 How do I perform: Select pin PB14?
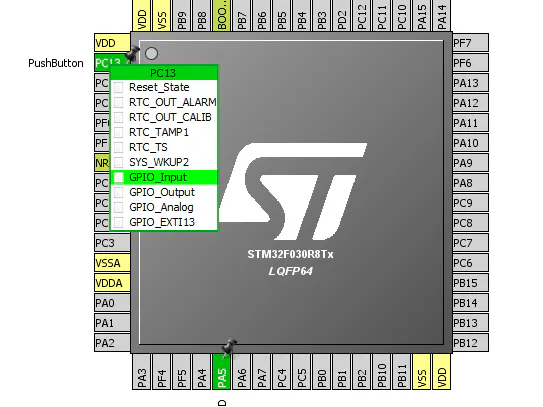(x=470, y=303)
